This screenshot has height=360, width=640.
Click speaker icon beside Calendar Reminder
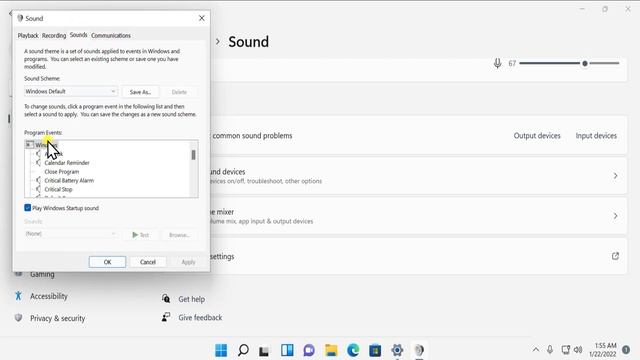[x=38, y=162]
